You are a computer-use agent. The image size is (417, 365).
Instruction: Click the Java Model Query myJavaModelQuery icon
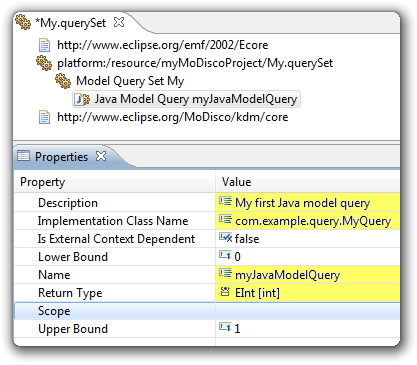pos(82,99)
